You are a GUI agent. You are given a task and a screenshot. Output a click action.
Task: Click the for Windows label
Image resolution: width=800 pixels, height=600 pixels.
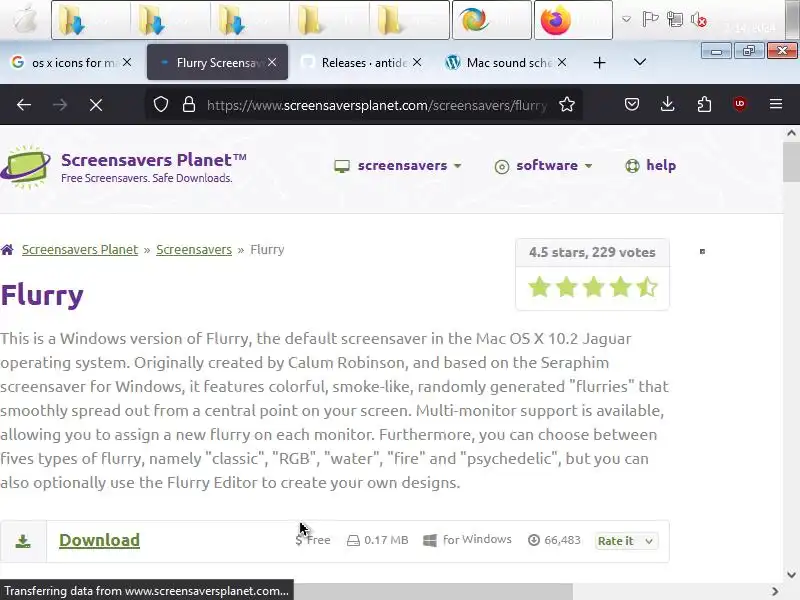(x=477, y=539)
